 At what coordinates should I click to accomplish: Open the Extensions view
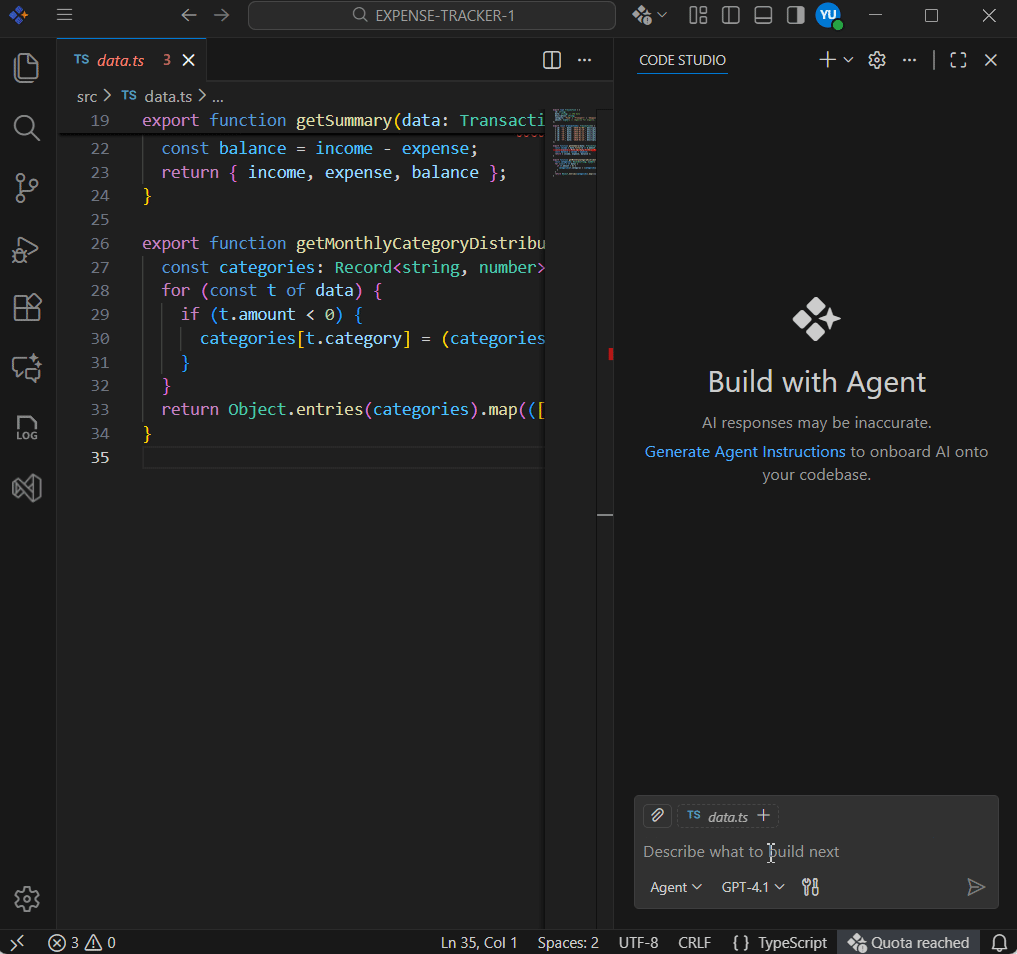(x=26, y=308)
